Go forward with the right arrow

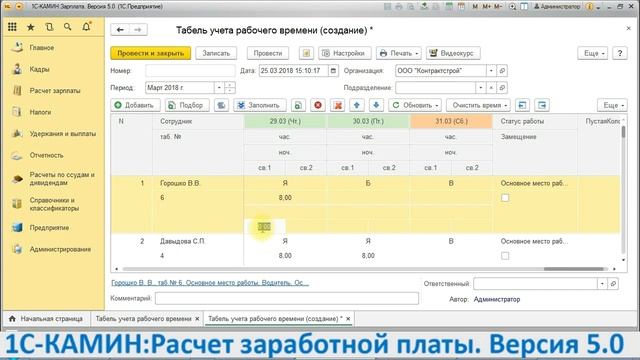coord(138,29)
